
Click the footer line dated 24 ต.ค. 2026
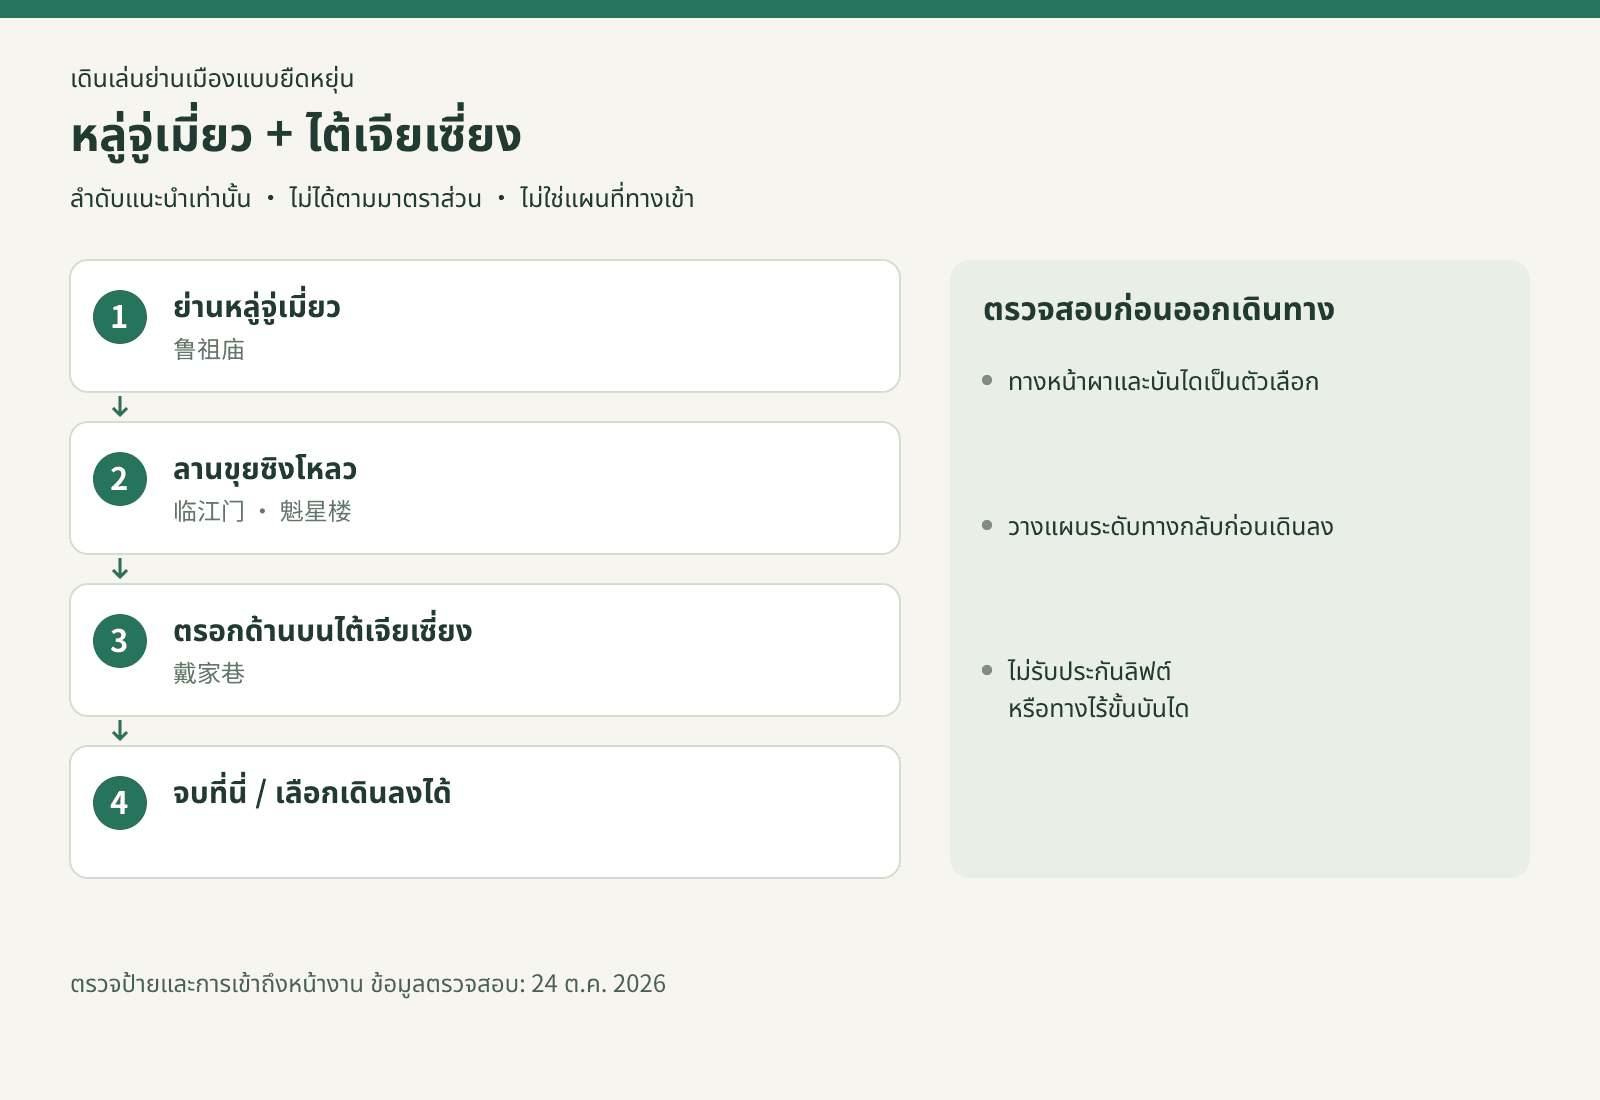(368, 983)
